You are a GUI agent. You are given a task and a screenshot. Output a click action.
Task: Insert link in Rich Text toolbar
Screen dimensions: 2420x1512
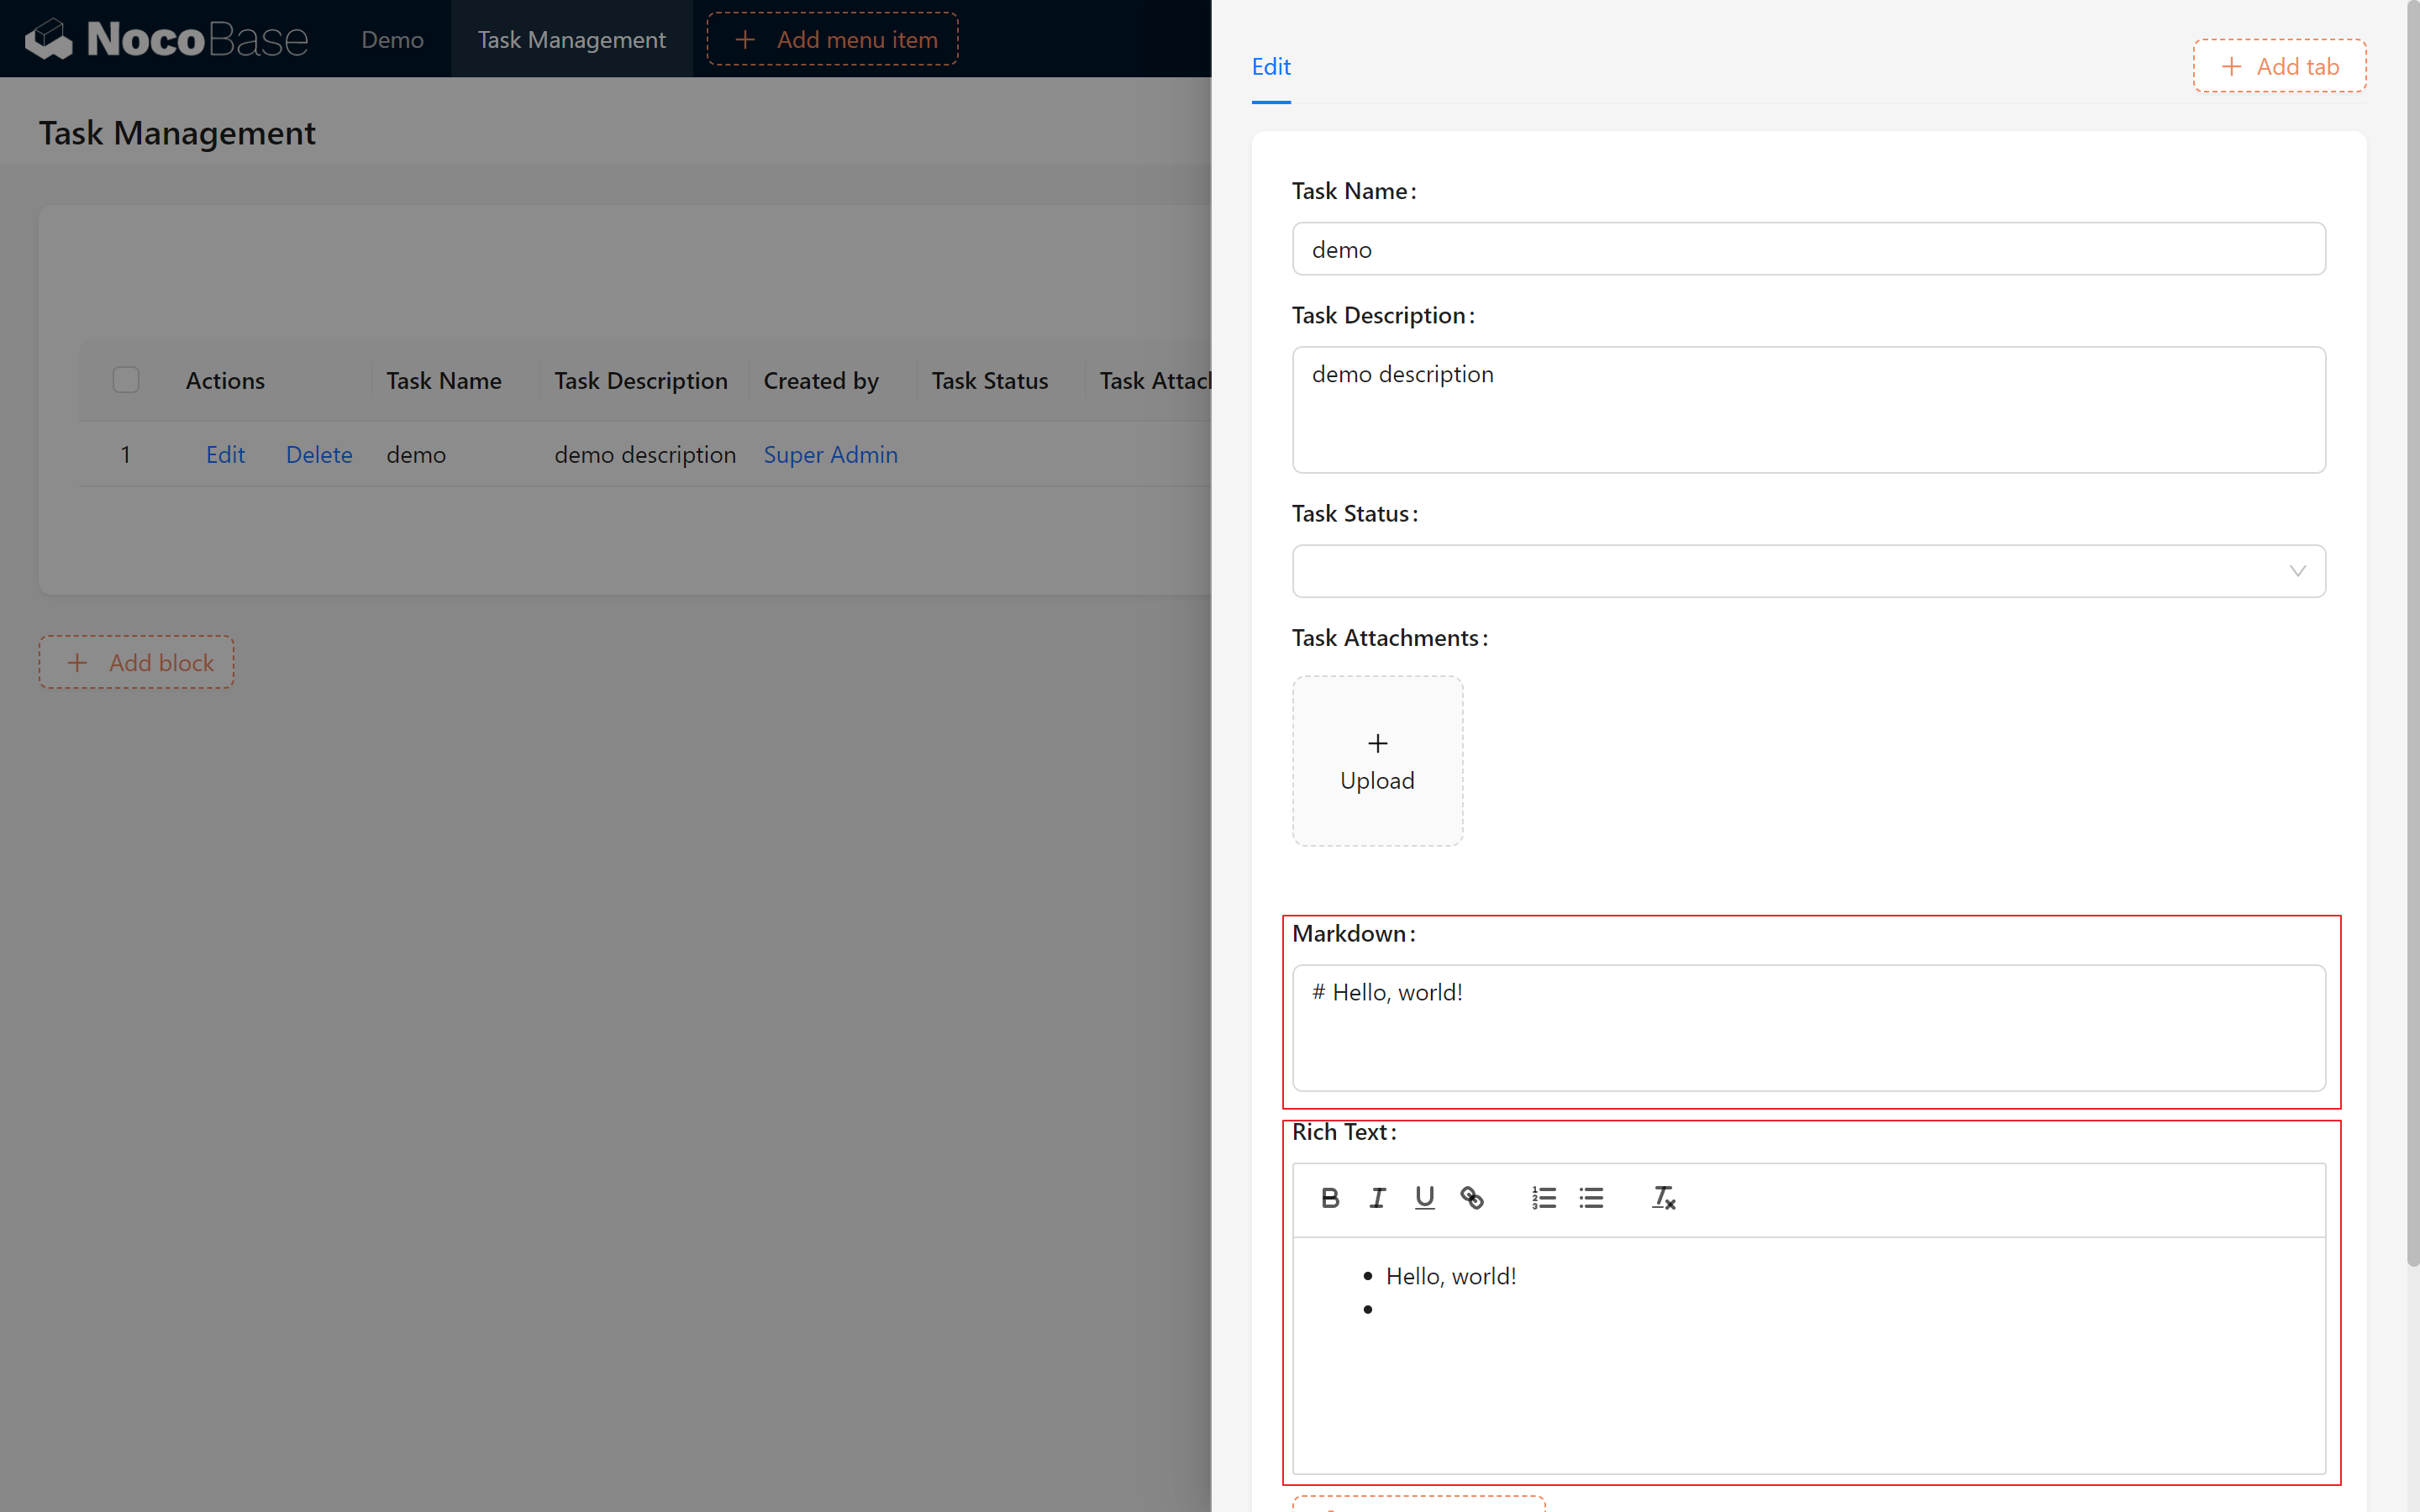tap(1472, 1198)
